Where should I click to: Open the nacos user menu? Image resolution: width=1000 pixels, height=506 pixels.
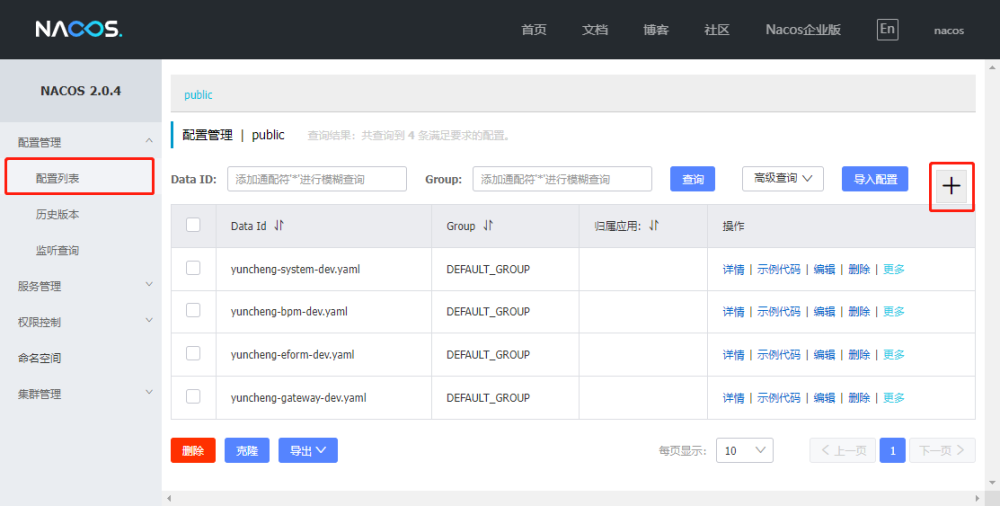tap(949, 31)
